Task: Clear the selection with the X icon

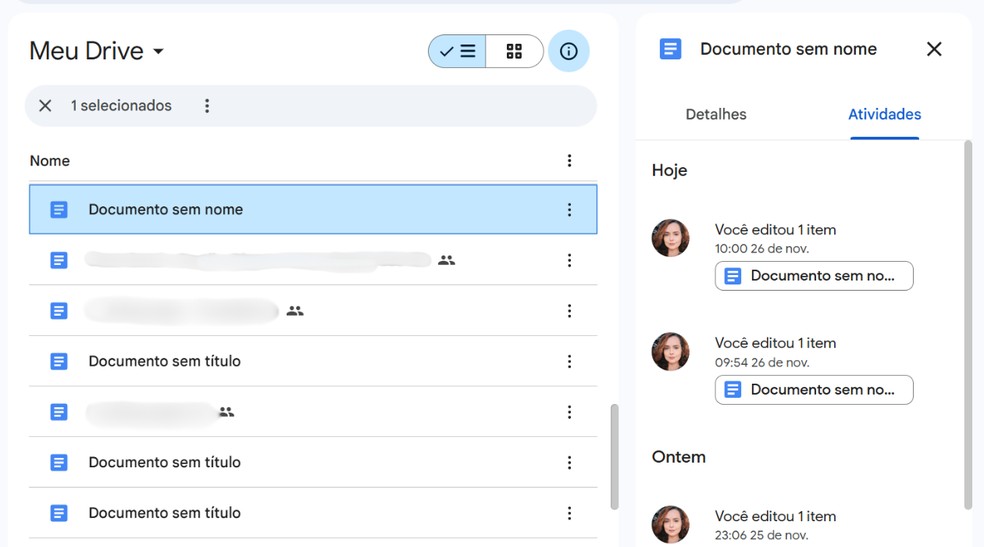Action: pos(45,105)
